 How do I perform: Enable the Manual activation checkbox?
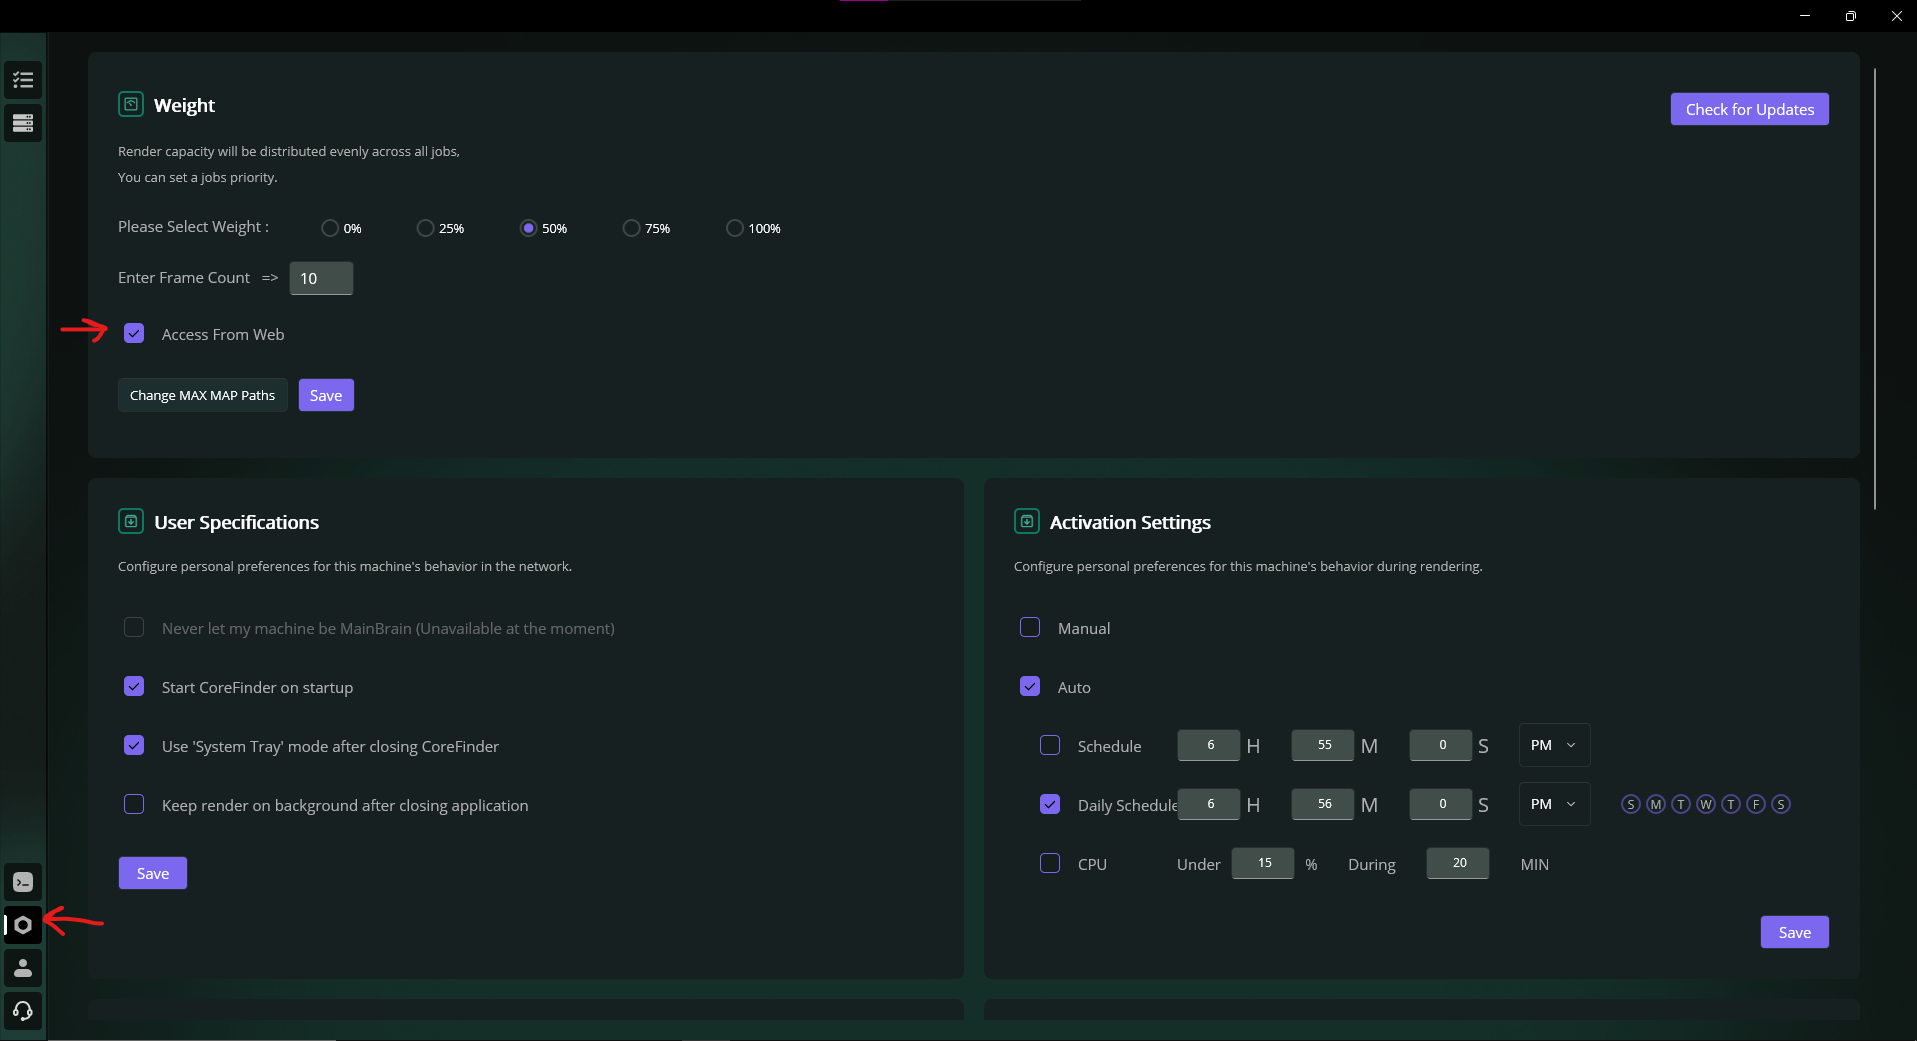pos(1029,627)
